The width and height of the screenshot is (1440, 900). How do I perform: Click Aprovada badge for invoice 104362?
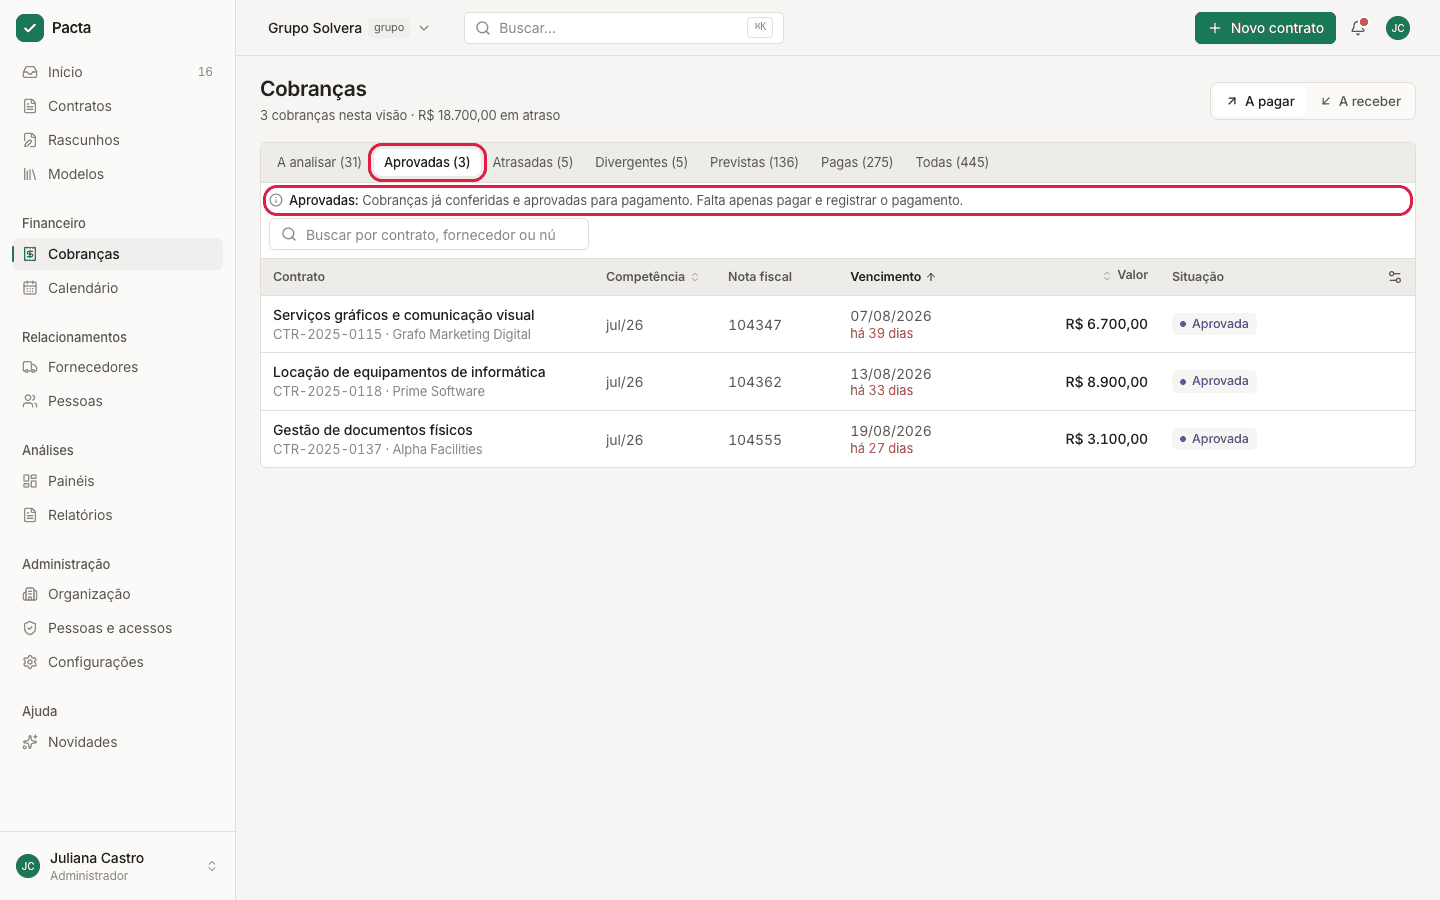click(1214, 381)
